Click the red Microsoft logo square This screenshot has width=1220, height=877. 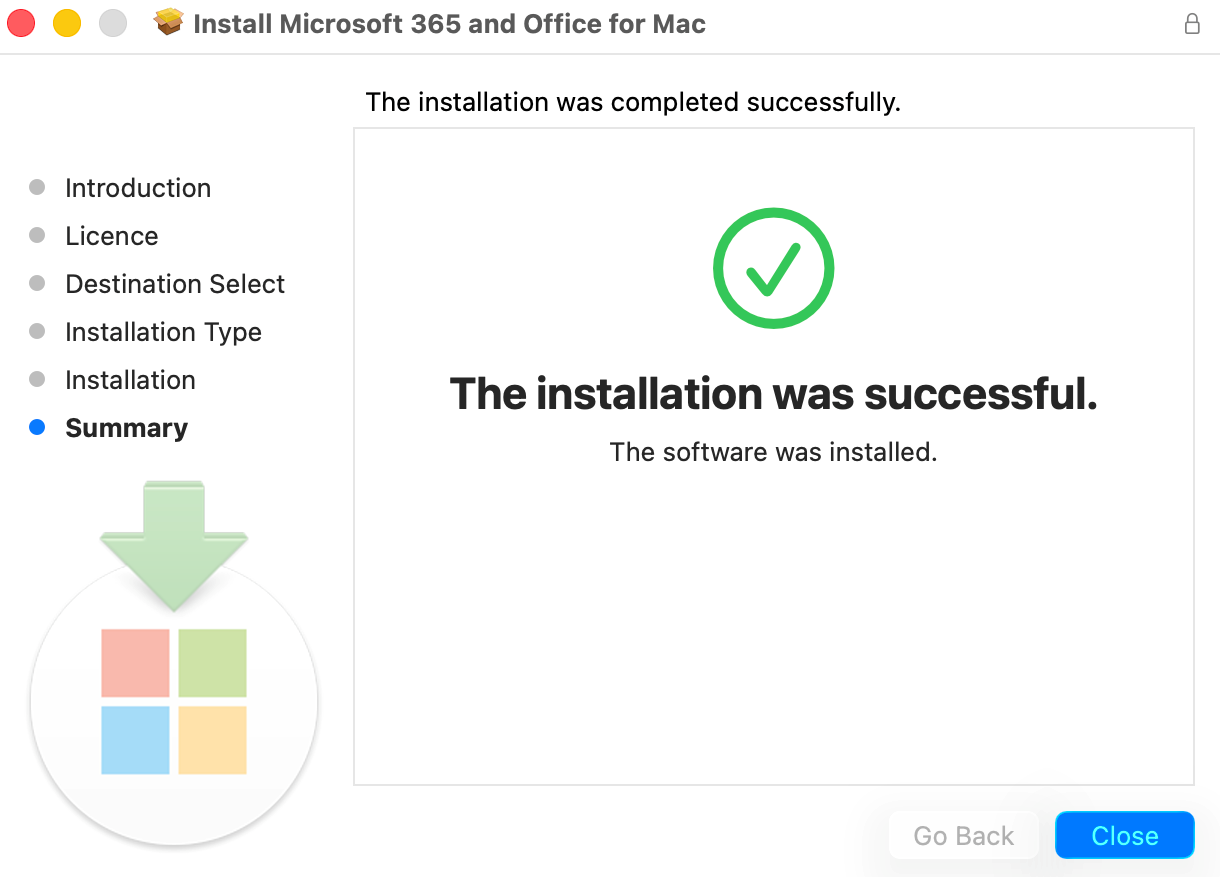(135, 663)
